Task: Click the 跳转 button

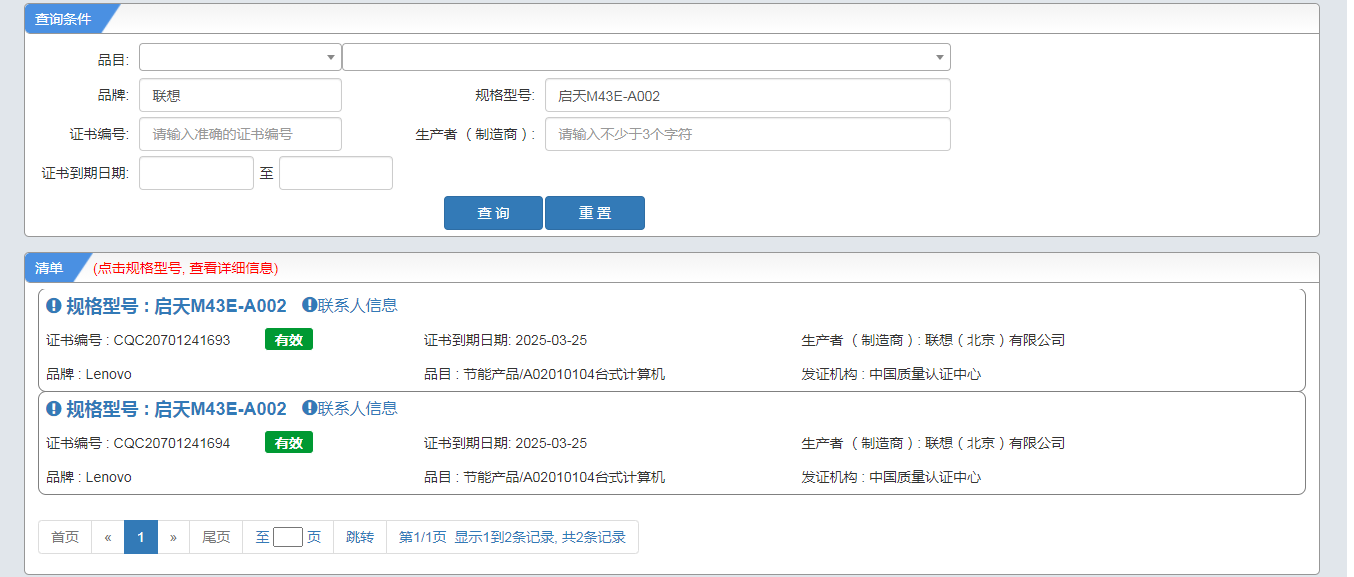Action: (360, 537)
